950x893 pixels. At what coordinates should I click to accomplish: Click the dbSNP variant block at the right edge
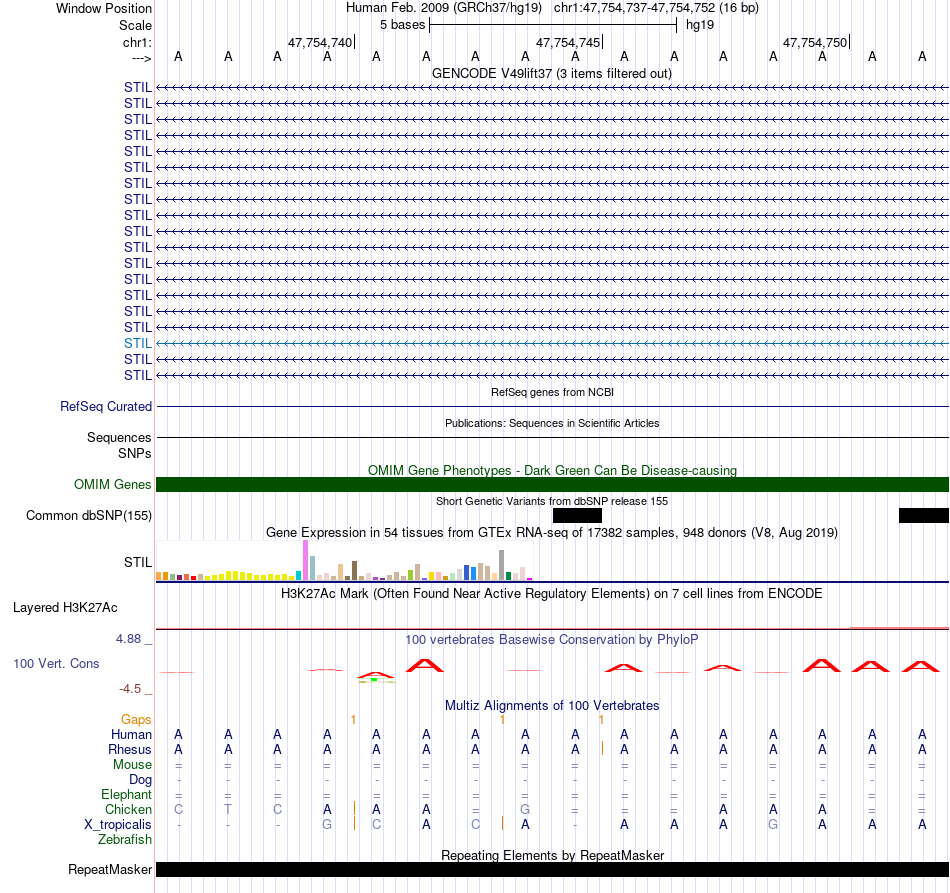[x=923, y=516]
